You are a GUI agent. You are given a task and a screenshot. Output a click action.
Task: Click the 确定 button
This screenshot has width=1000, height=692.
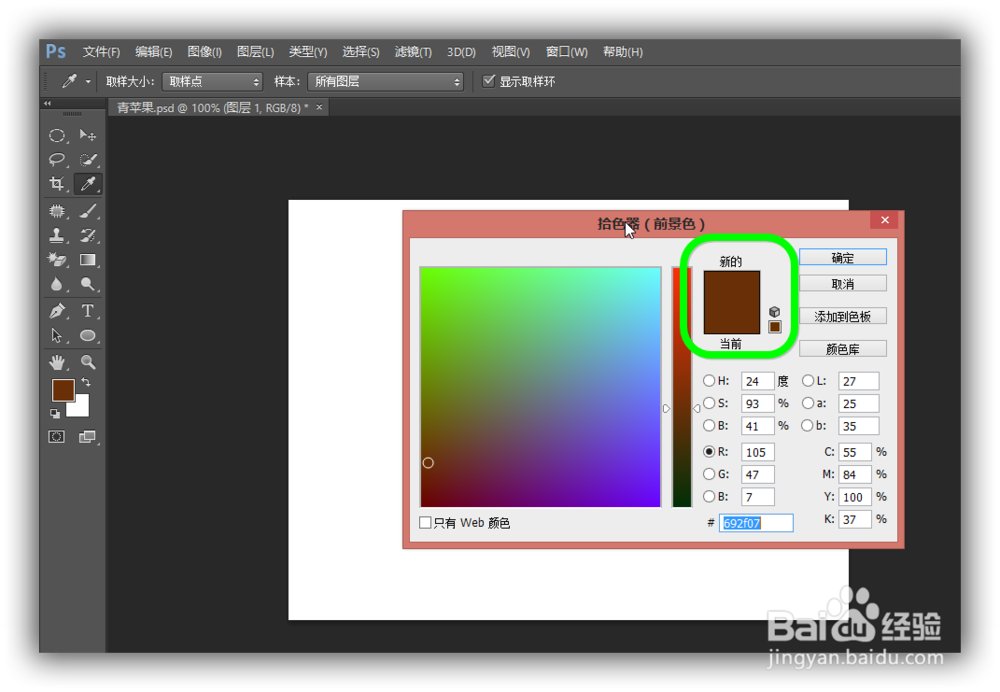click(842, 257)
